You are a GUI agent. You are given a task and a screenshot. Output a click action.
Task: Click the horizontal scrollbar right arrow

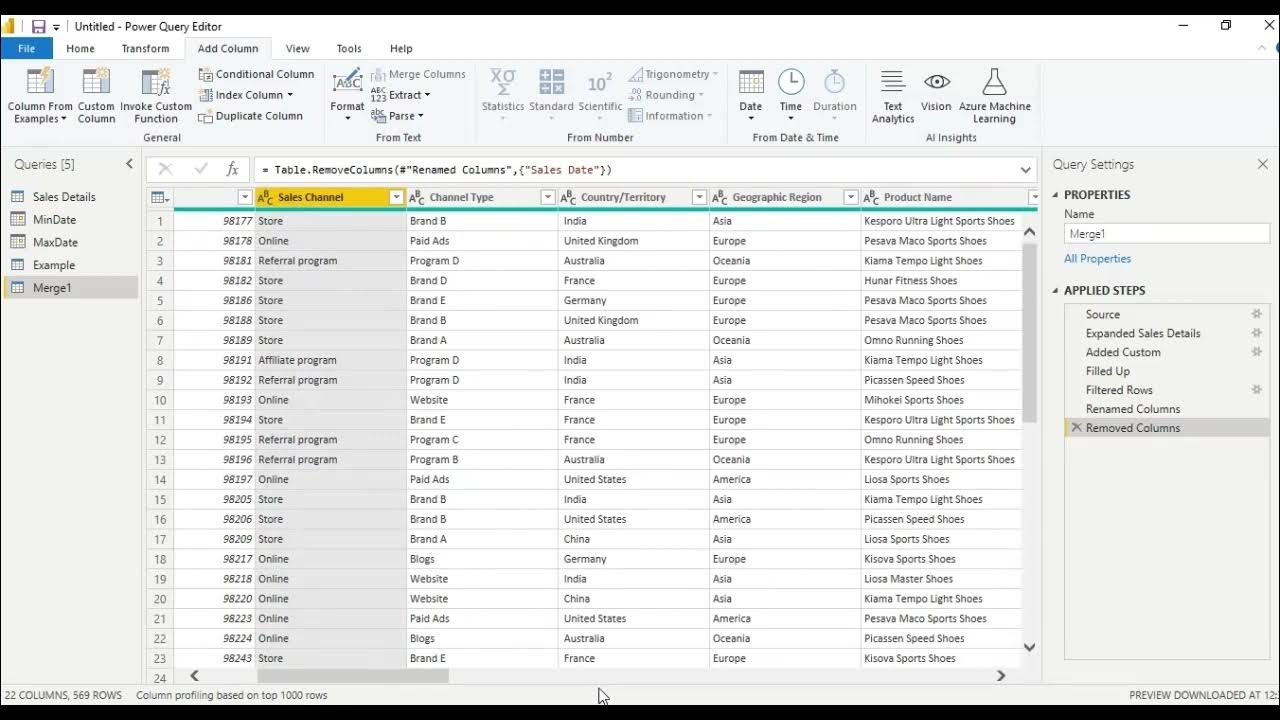click(x=1001, y=676)
